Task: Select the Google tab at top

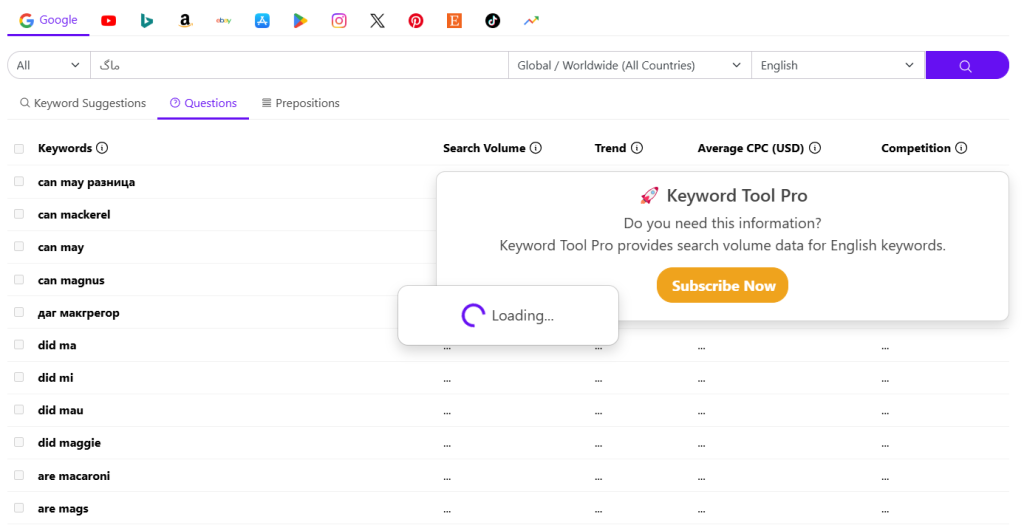Action: pyautogui.click(x=48, y=20)
